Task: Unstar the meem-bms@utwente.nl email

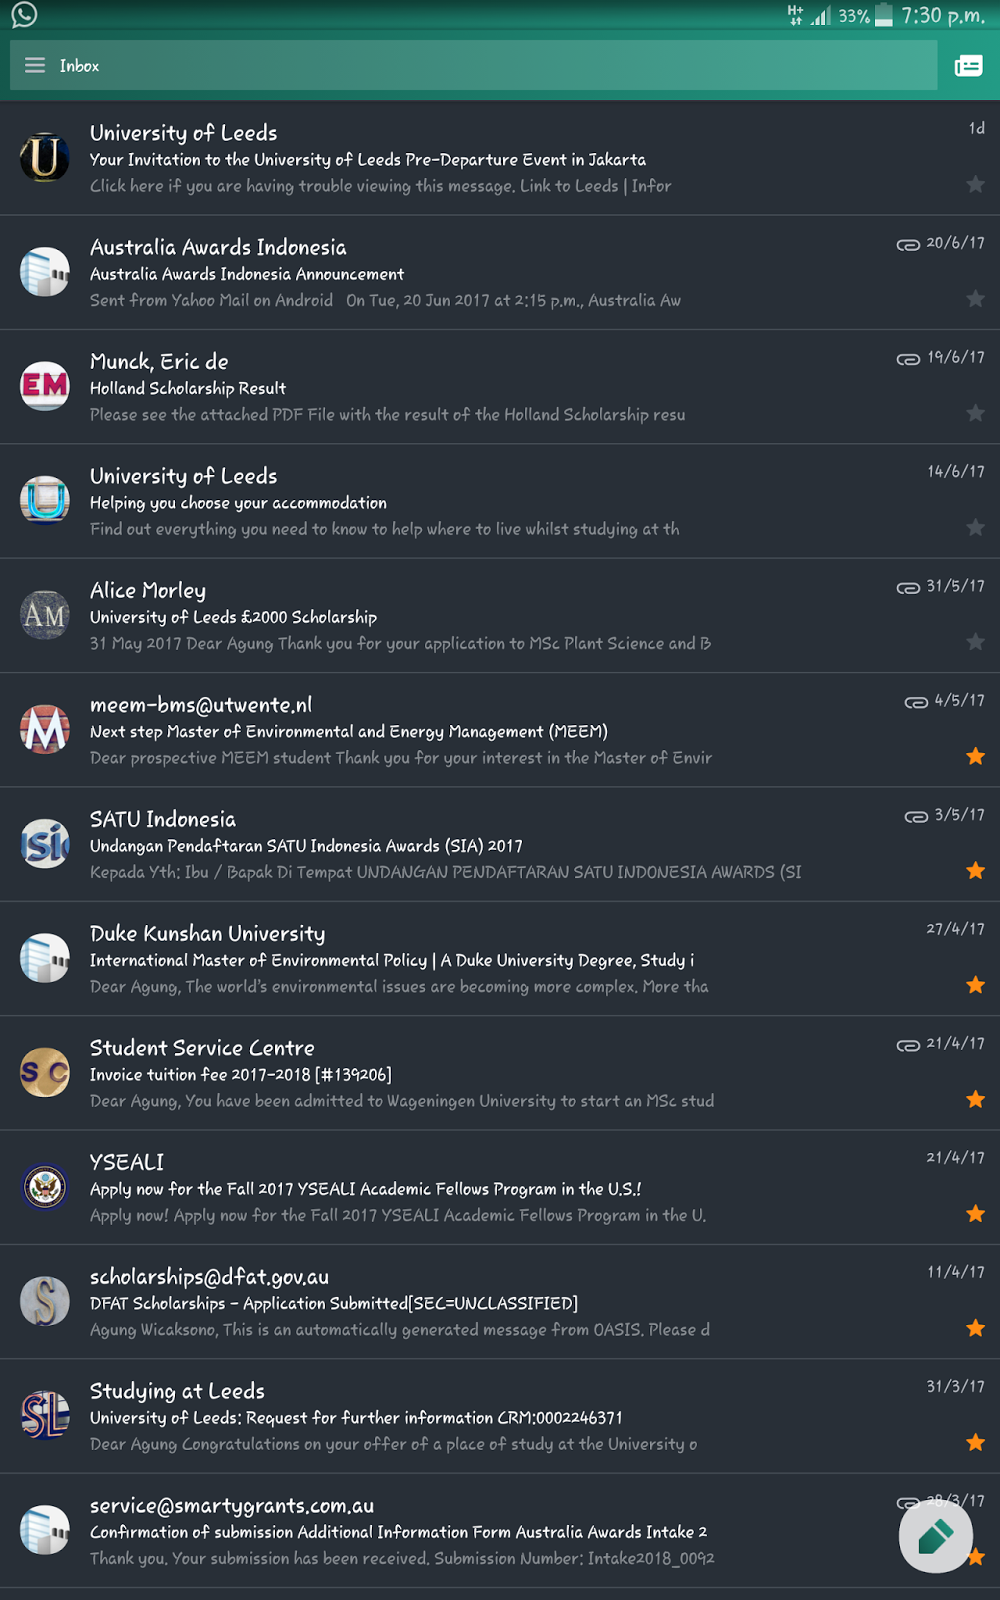Action: (x=976, y=756)
